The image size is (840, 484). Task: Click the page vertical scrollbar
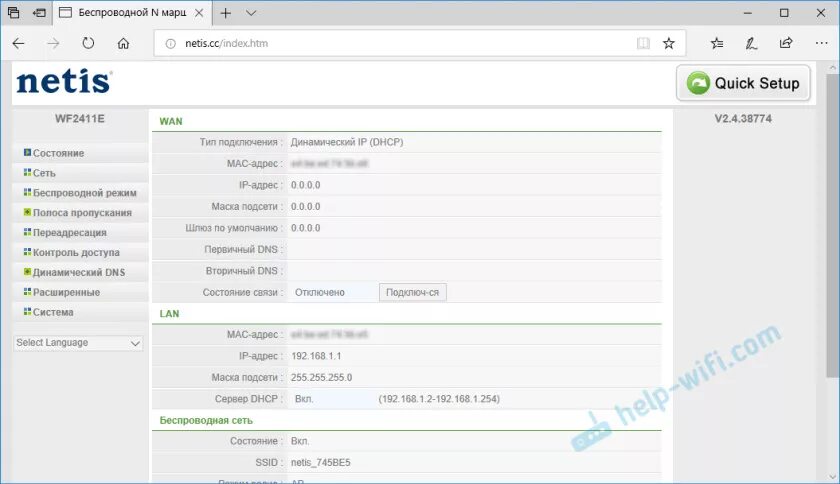pos(832,225)
